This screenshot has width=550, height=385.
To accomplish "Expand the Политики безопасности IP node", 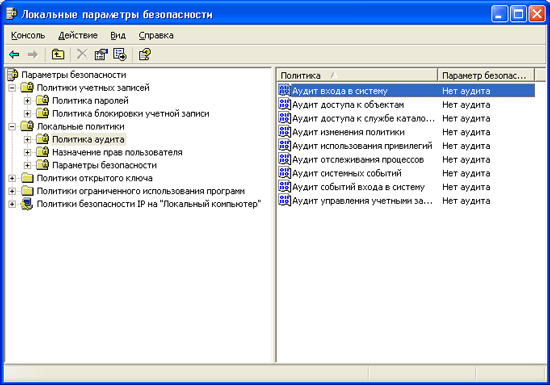I will [12, 204].
